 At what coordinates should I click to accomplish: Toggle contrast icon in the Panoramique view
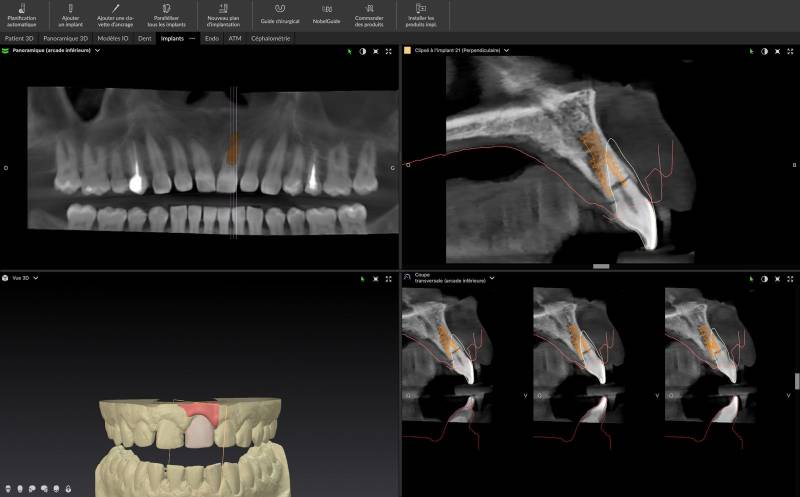[x=363, y=52]
